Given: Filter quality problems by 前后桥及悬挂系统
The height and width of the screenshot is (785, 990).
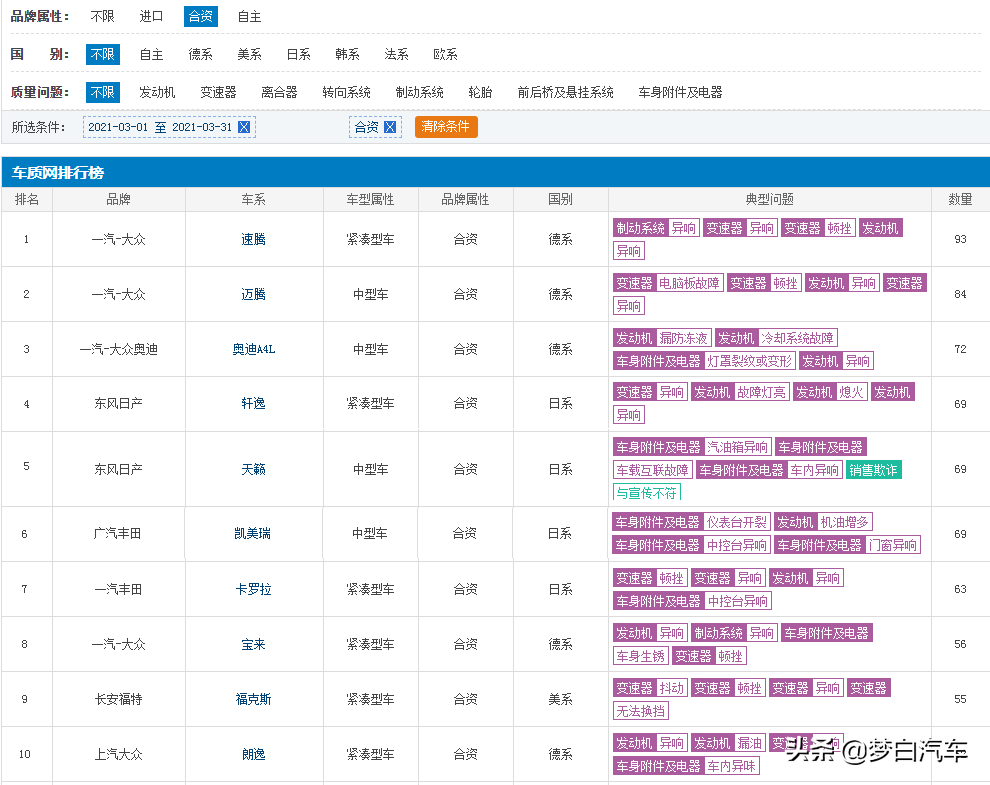Looking at the screenshot, I should coord(566,92).
